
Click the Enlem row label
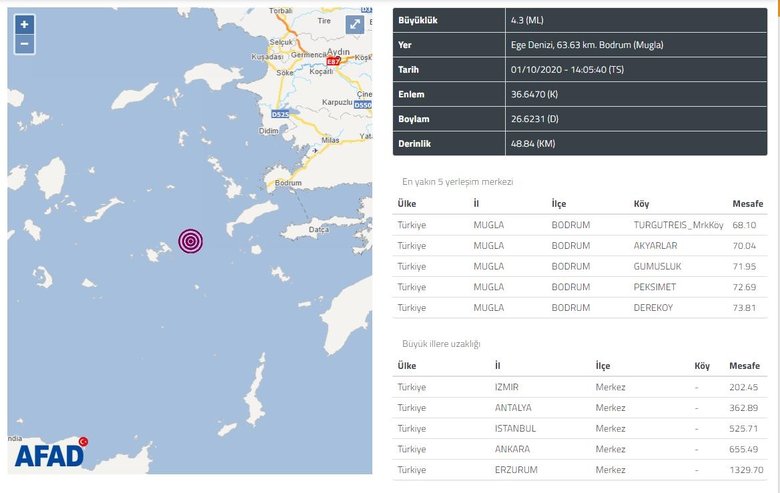(411, 94)
